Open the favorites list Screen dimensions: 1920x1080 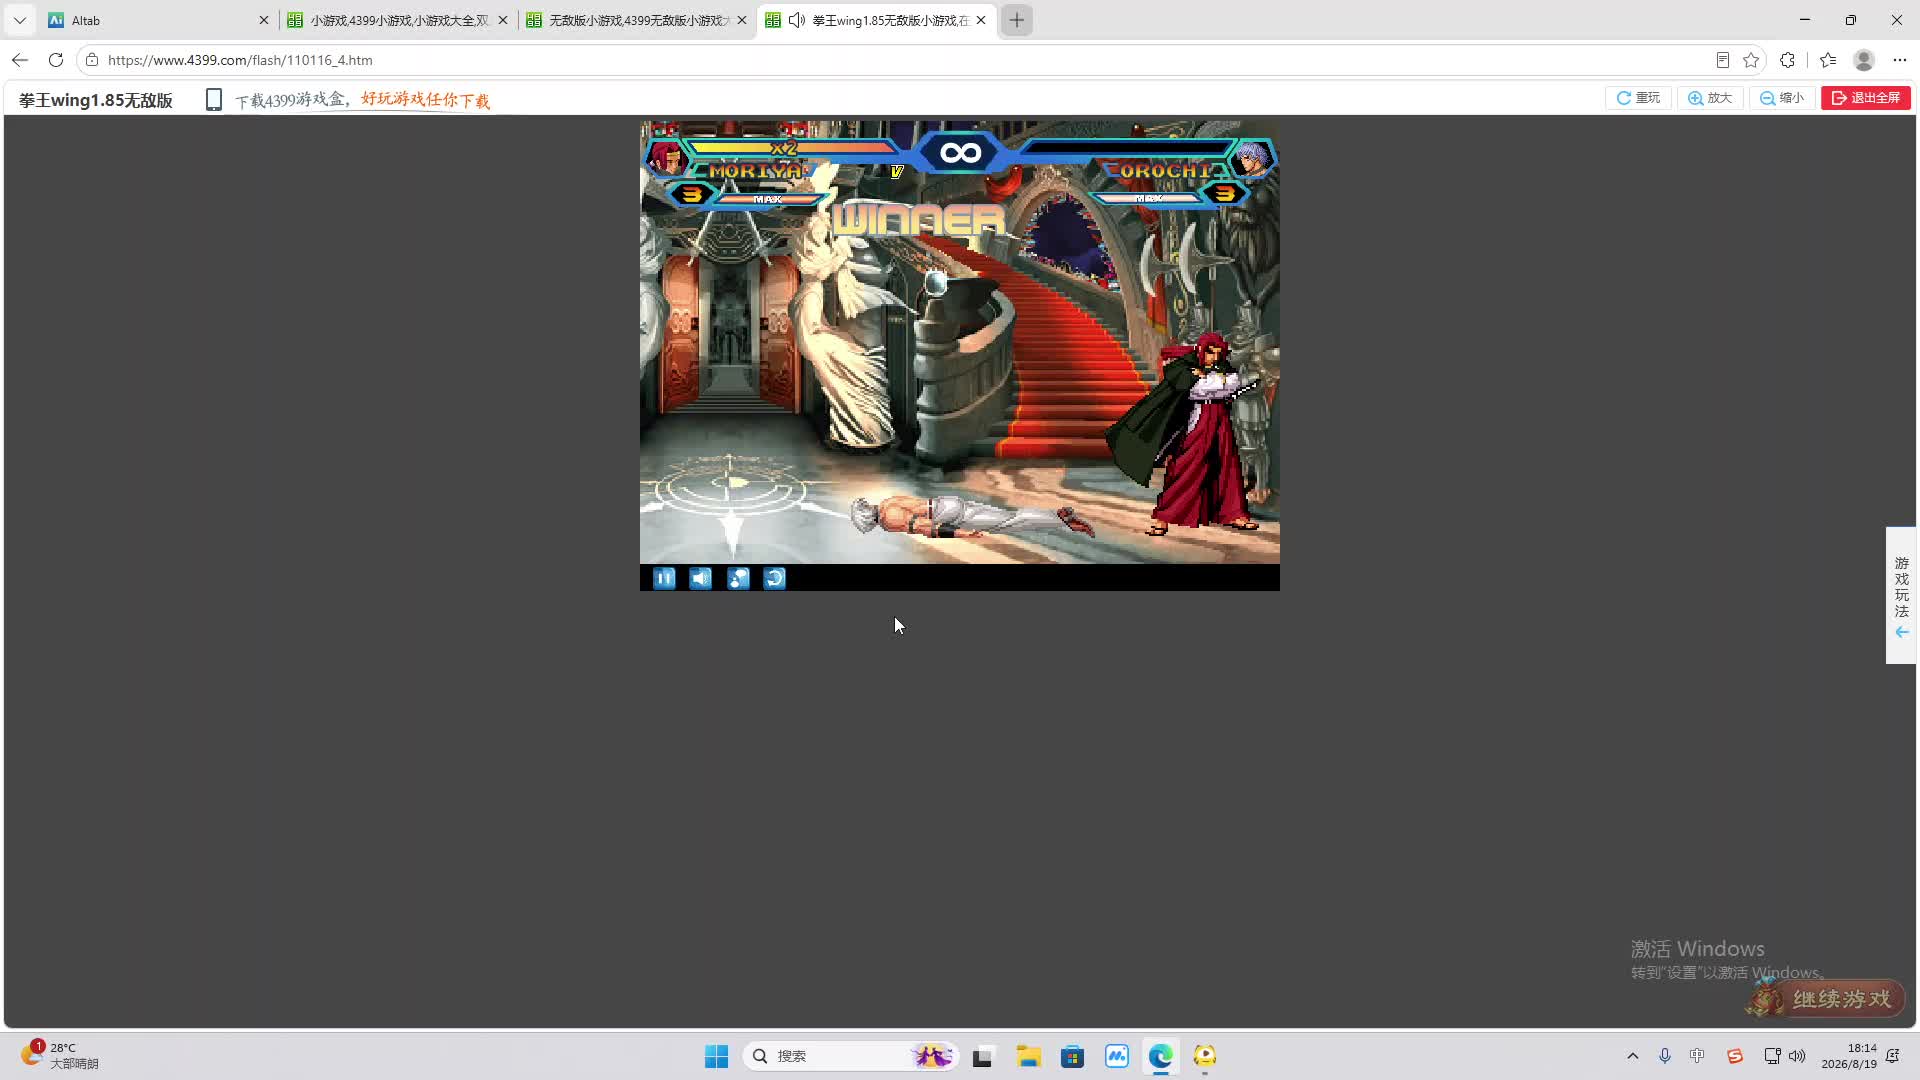[x=1828, y=60]
